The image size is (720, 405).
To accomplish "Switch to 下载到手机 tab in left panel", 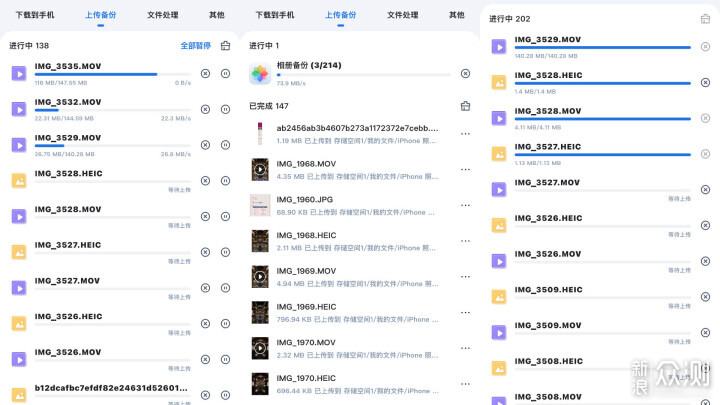I will point(35,15).
